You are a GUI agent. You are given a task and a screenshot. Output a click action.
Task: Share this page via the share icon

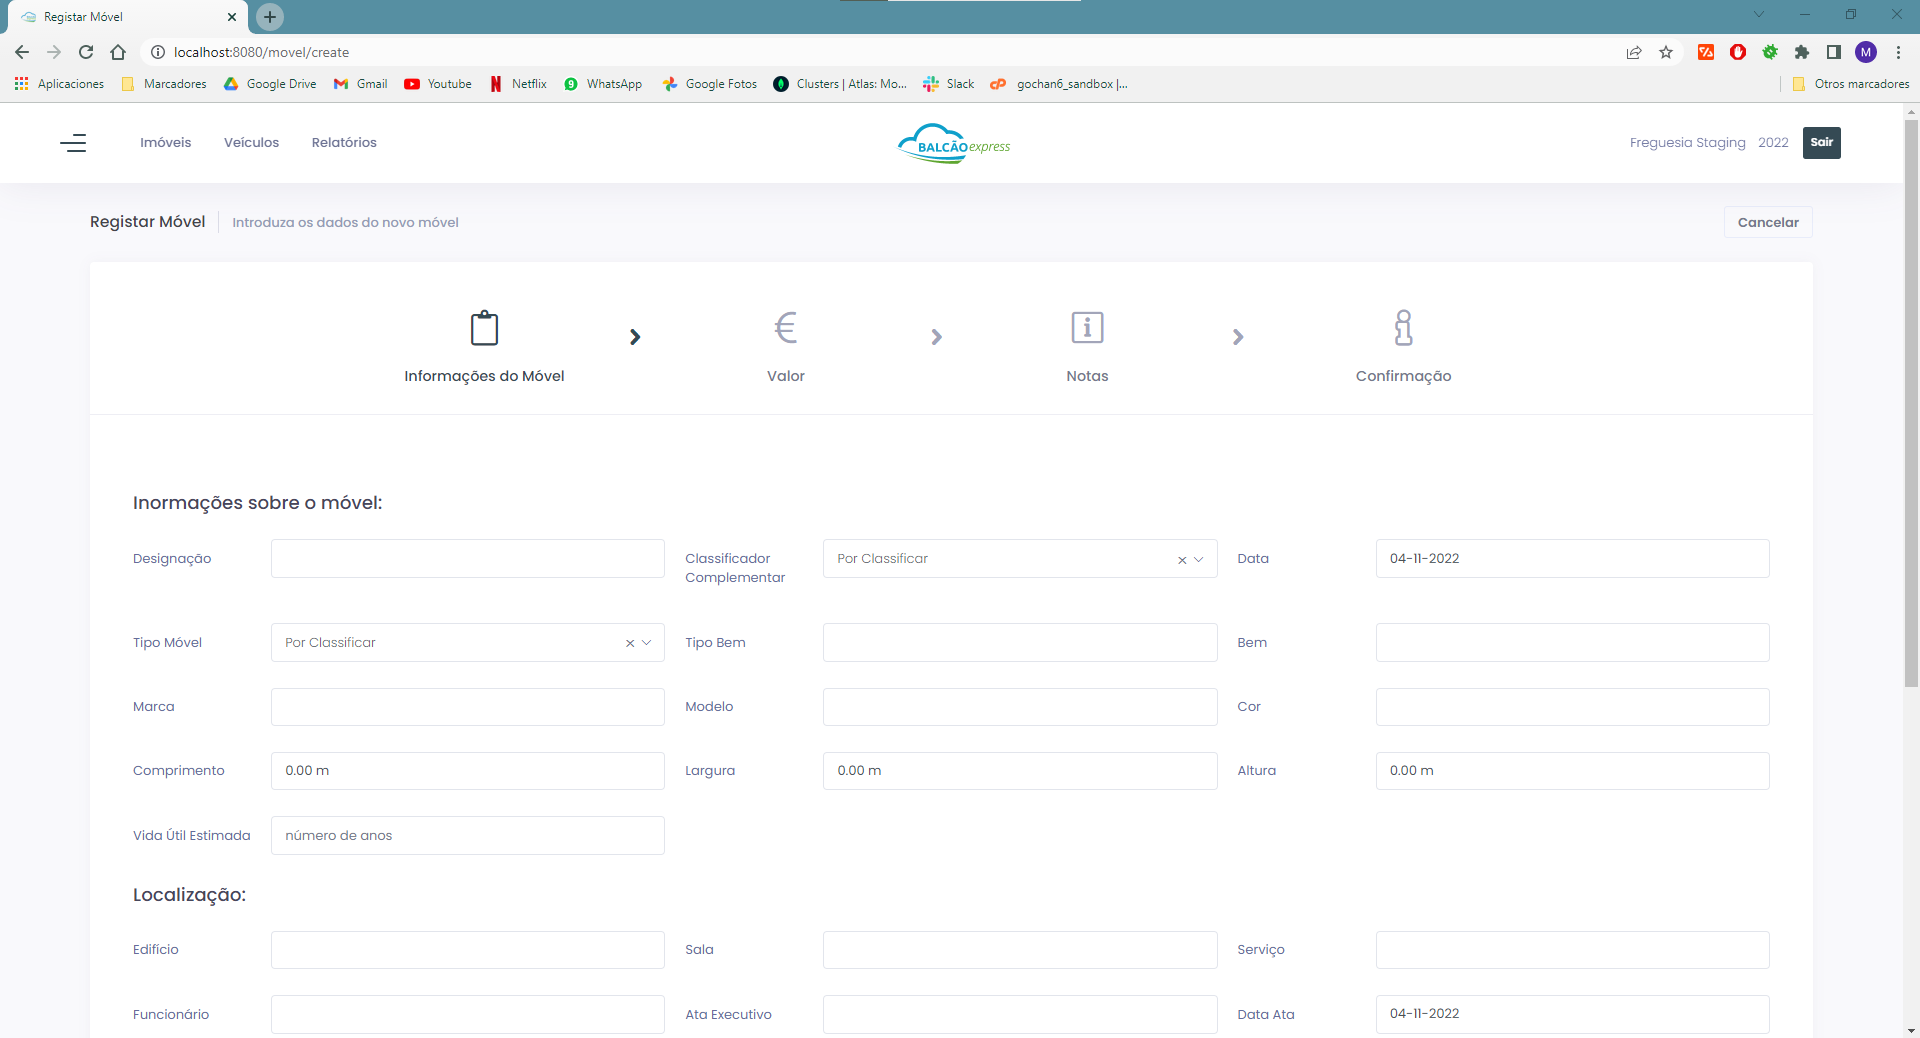tap(1634, 52)
